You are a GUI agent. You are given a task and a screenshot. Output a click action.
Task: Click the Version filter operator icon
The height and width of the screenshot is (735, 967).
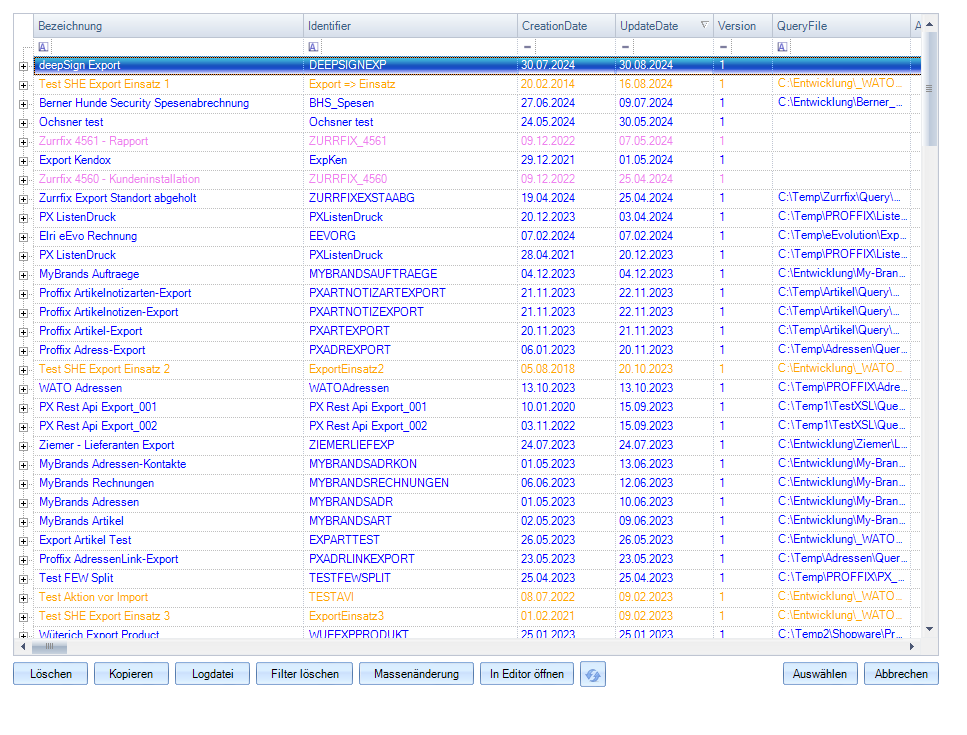pos(723,47)
